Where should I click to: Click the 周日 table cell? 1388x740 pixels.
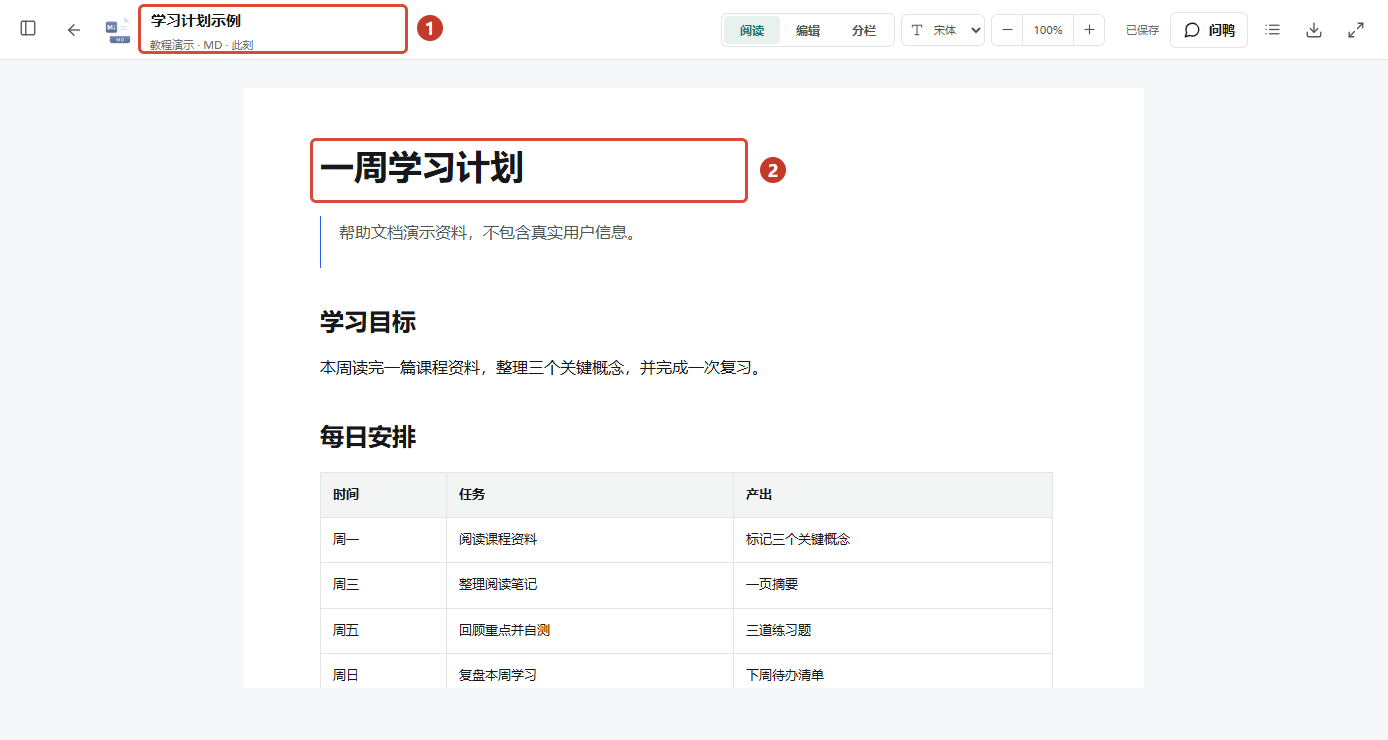click(x=384, y=671)
